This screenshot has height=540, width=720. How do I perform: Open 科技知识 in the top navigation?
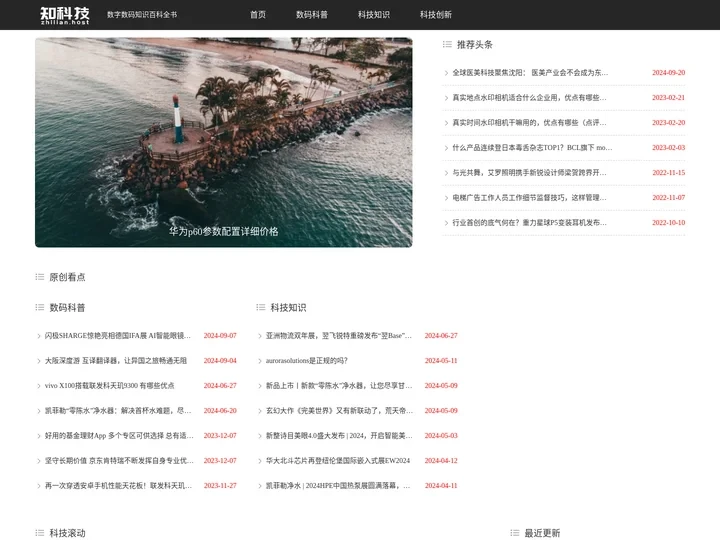tap(374, 15)
